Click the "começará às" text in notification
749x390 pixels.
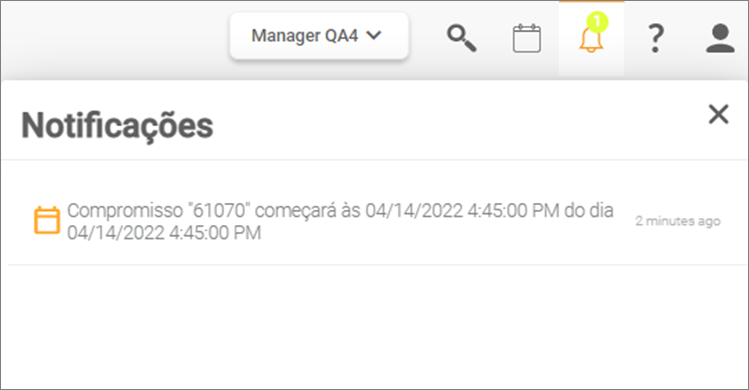pyautogui.click(x=308, y=210)
